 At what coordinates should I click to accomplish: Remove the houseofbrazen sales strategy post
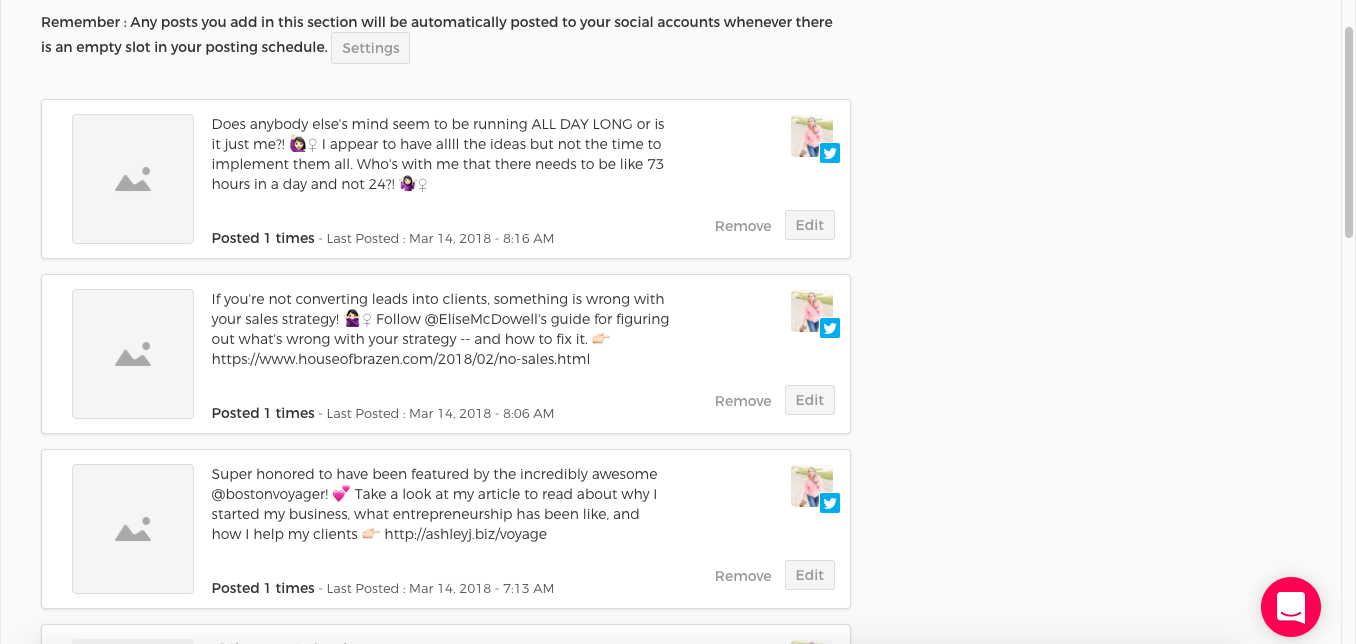pyautogui.click(x=743, y=401)
